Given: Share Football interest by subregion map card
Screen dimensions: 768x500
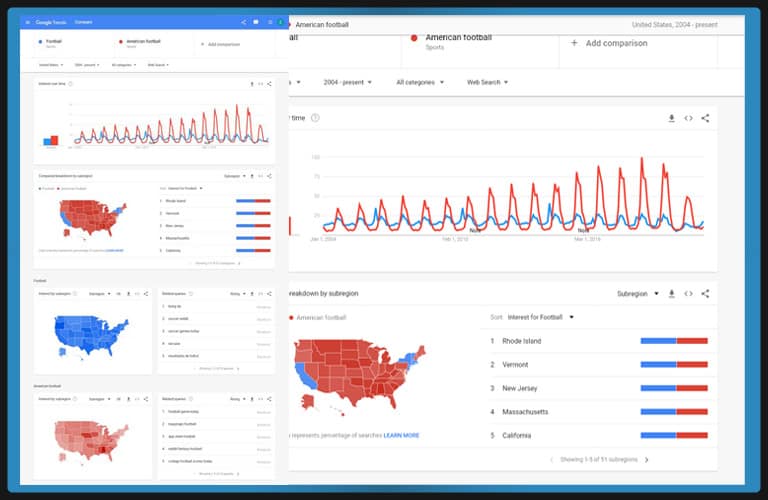Looking at the screenshot, I should point(145,294).
